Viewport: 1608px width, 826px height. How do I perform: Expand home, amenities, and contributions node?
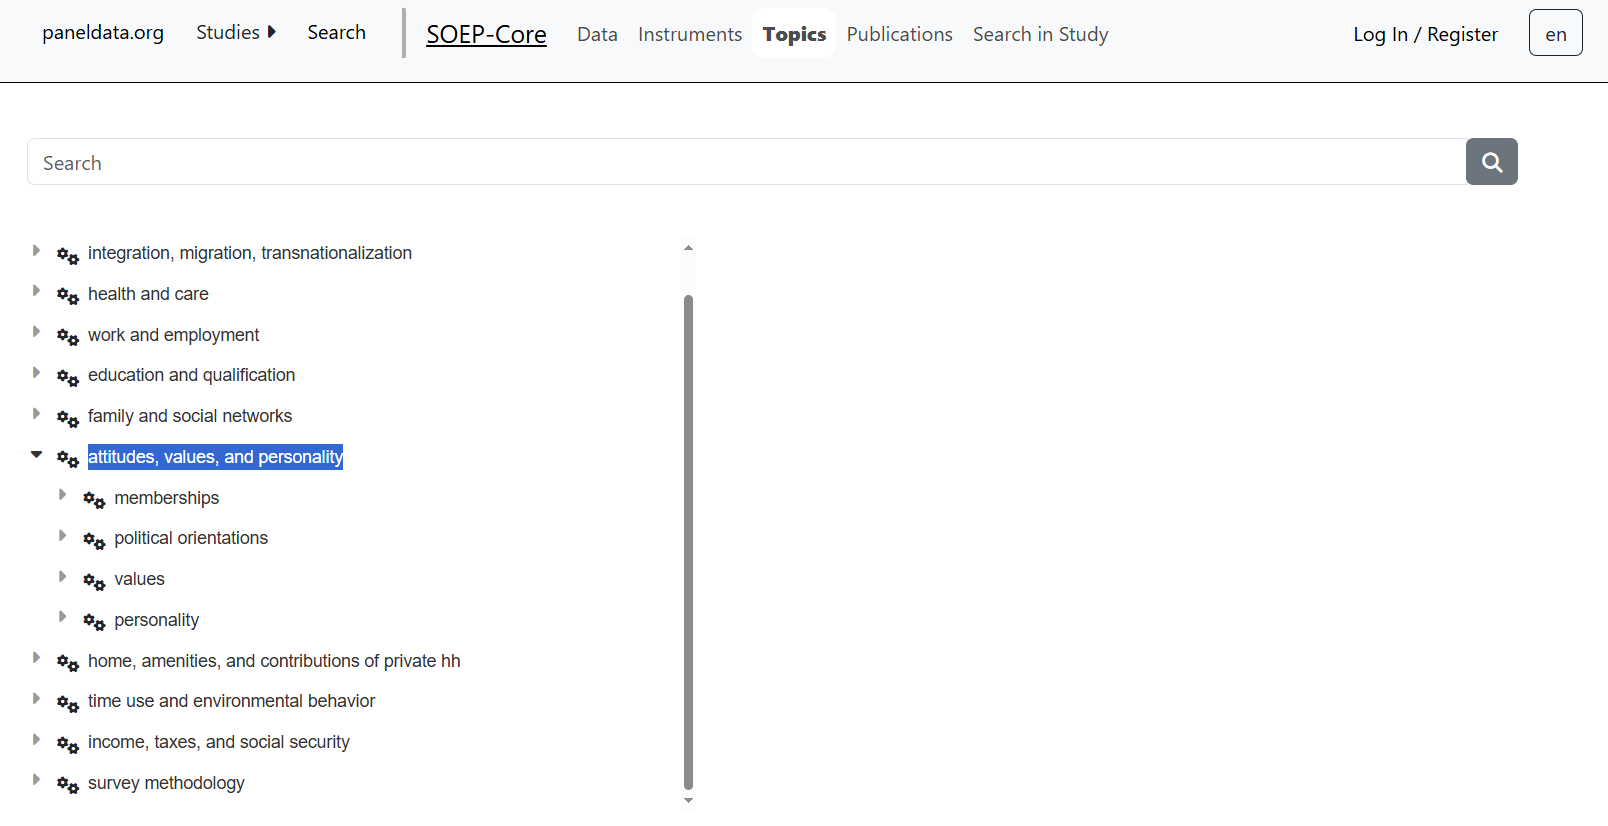coord(36,658)
